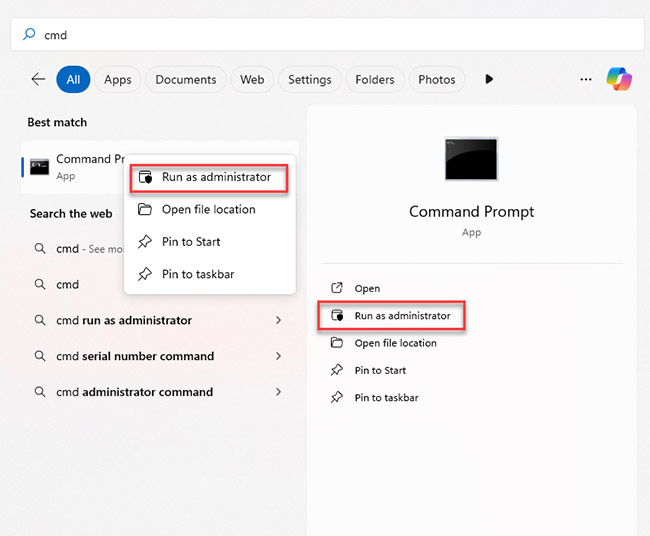Click the large Command Prompt icon in preview
This screenshot has height=536, width=650.
(471, 159)
